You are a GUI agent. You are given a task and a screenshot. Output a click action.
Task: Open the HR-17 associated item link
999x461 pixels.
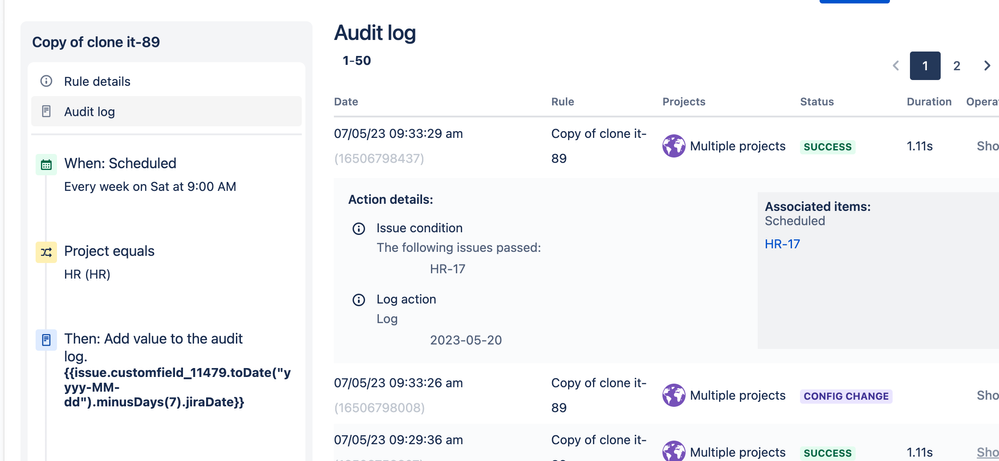coord(782,244)
